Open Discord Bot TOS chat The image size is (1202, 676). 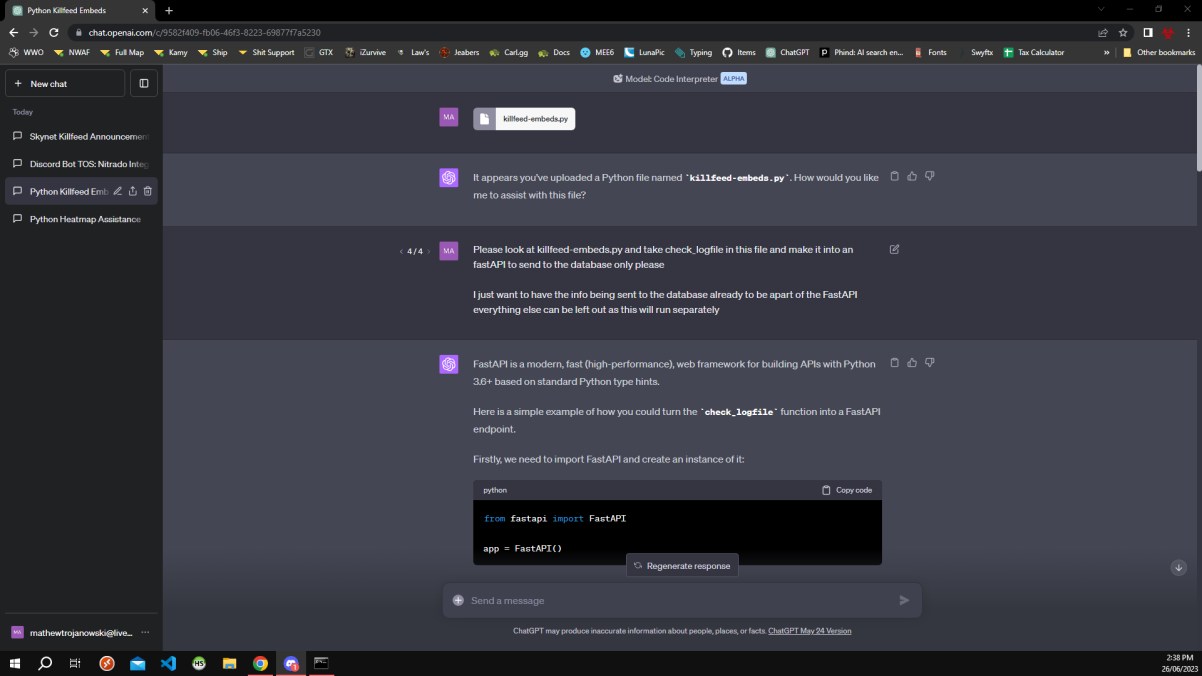tap(81, 163)
